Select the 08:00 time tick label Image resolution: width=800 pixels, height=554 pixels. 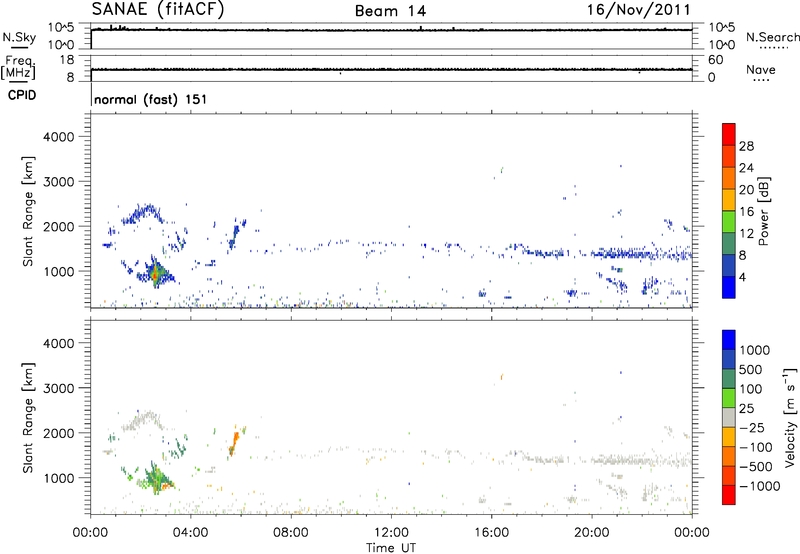coord(290,533)
